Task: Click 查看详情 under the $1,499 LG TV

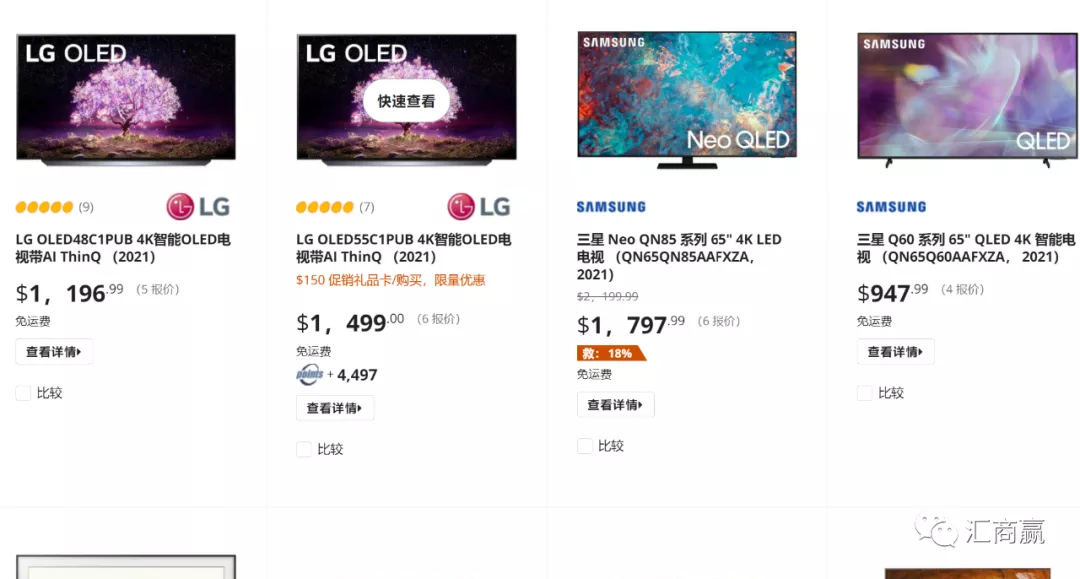Action: click(334, 408)
